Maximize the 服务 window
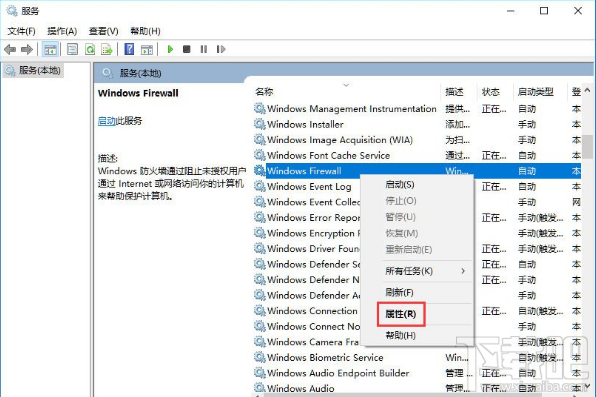The height and width of the screenshot is (397, 596). point(544,11)
